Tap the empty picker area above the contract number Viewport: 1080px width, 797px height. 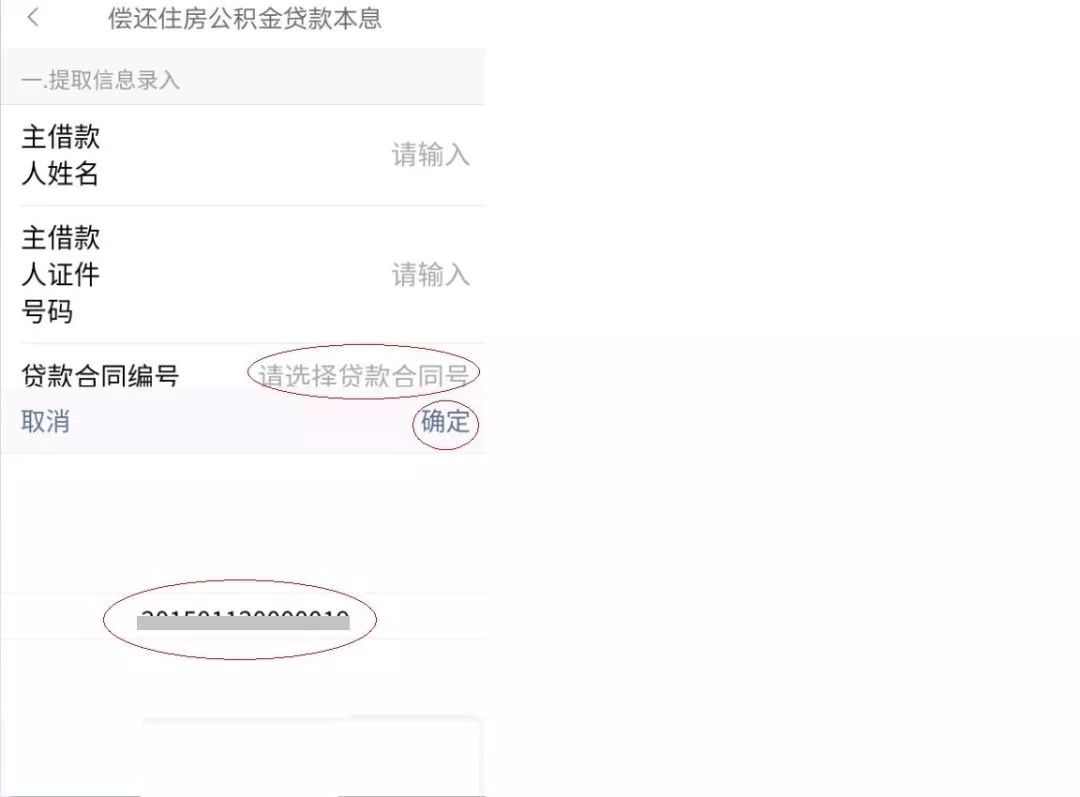[243, 524]
